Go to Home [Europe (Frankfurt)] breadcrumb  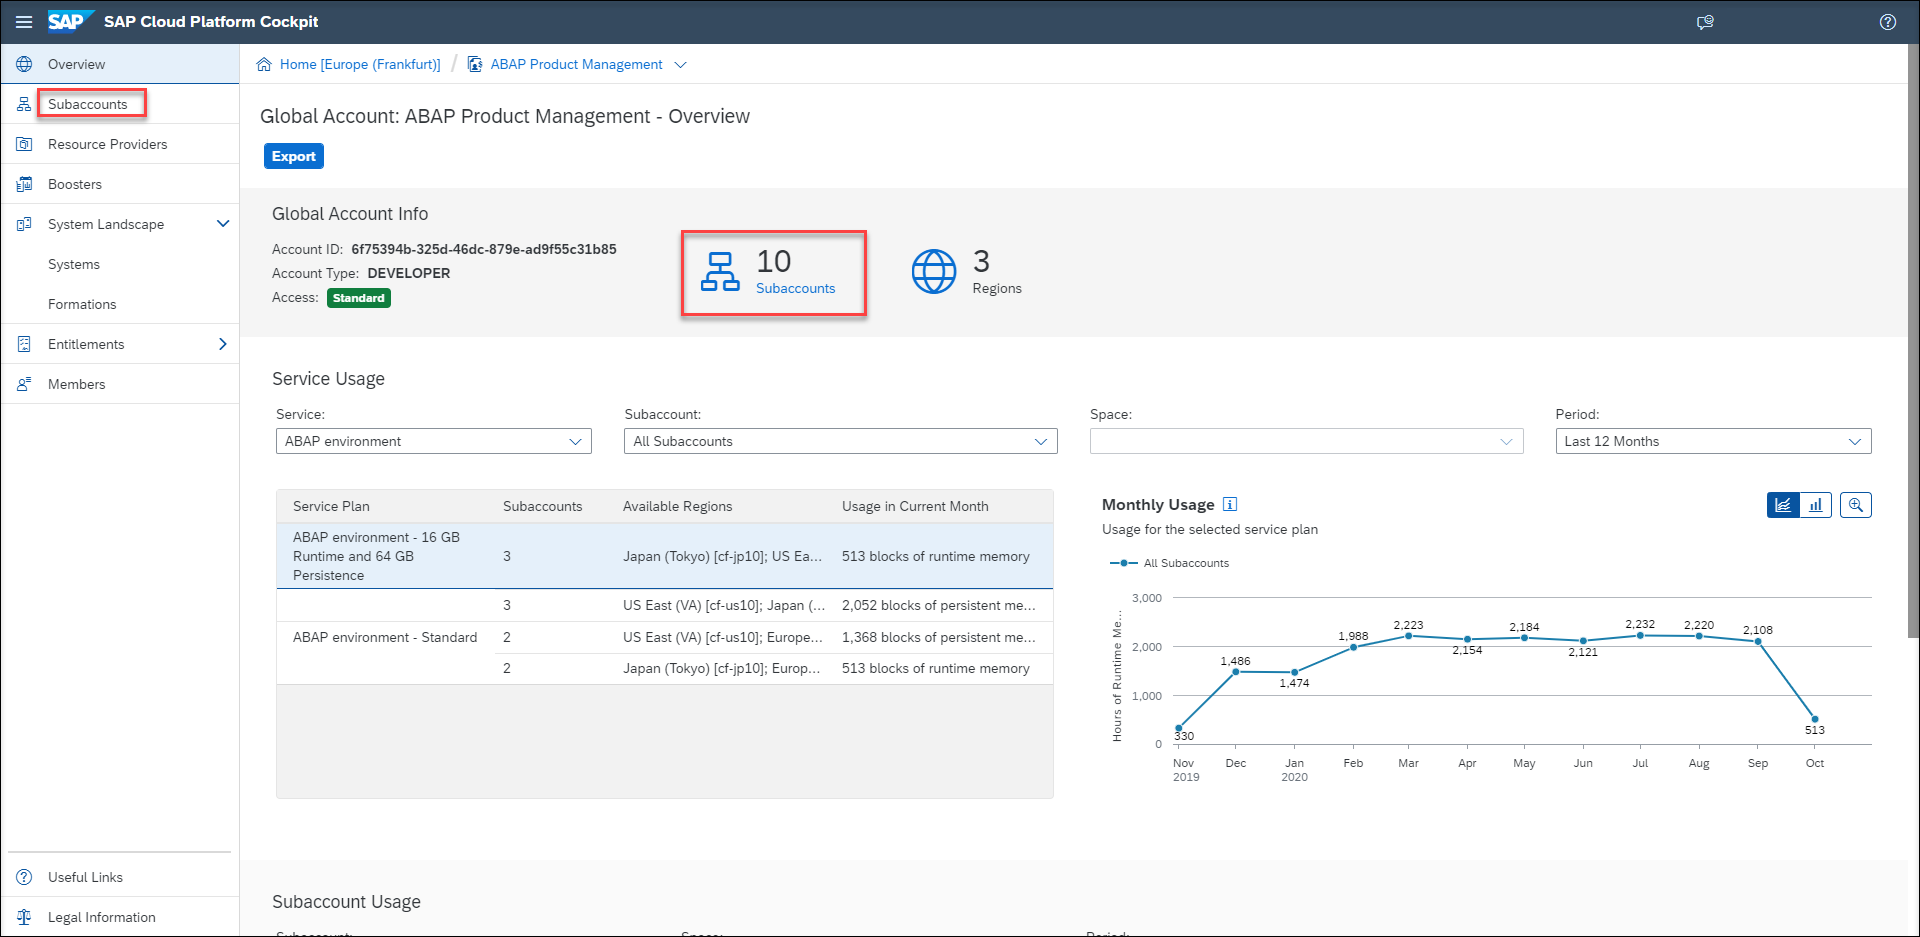[360, 64]
